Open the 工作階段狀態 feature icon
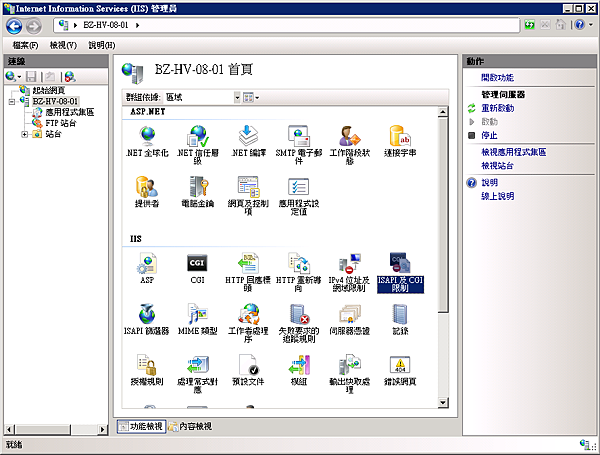 pos(349,145)
